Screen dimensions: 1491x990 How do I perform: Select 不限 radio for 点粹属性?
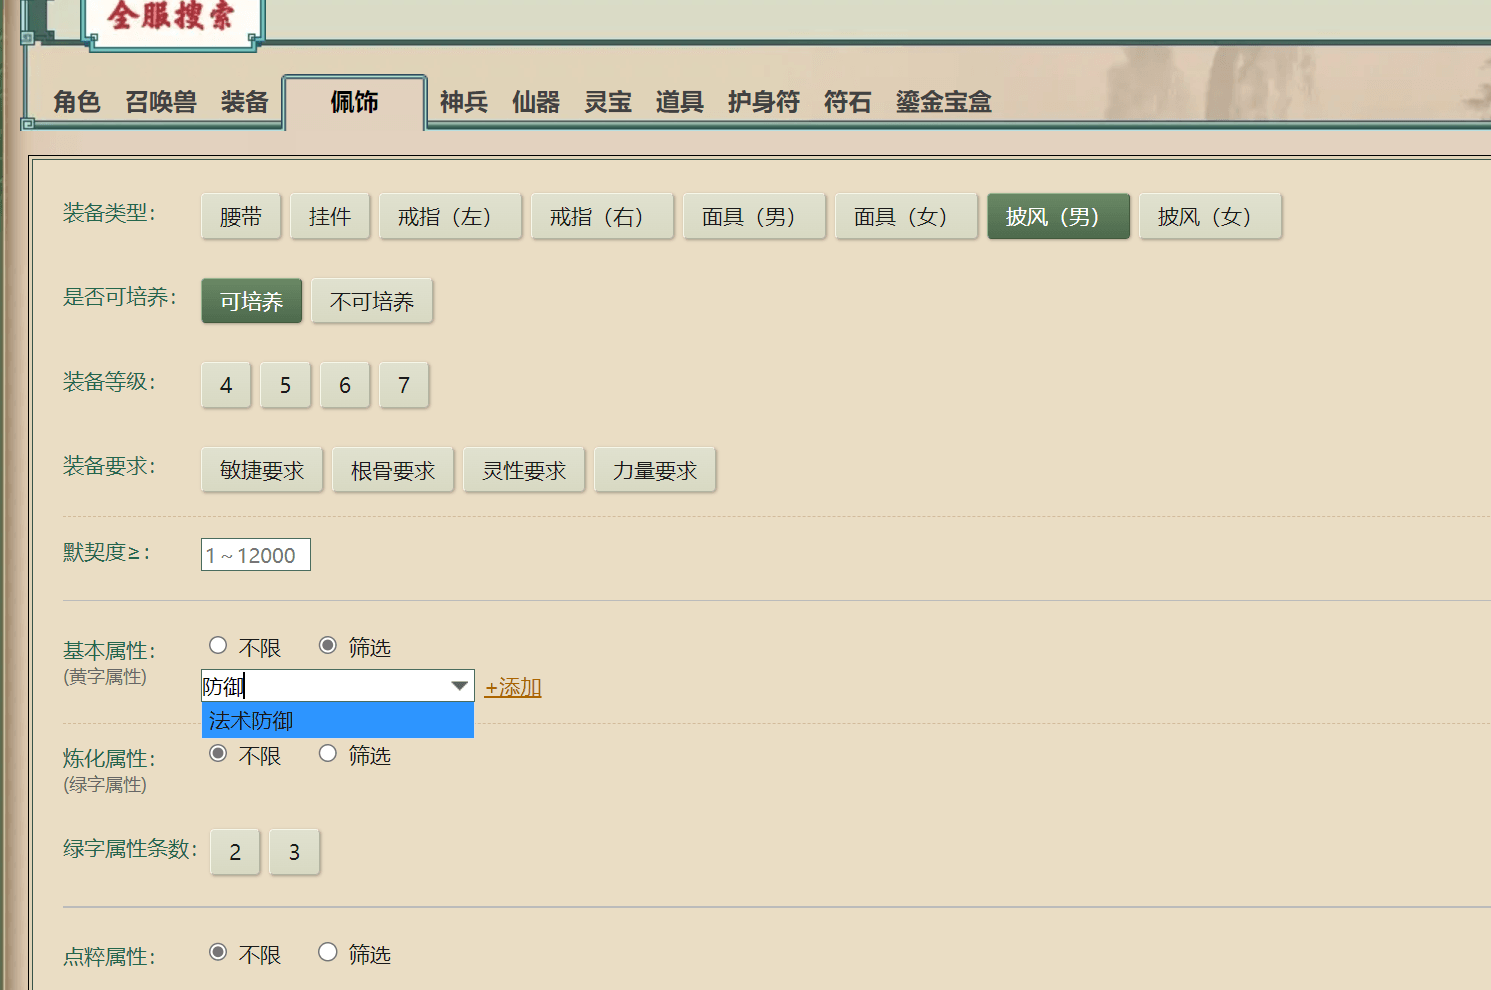point(218,953)
